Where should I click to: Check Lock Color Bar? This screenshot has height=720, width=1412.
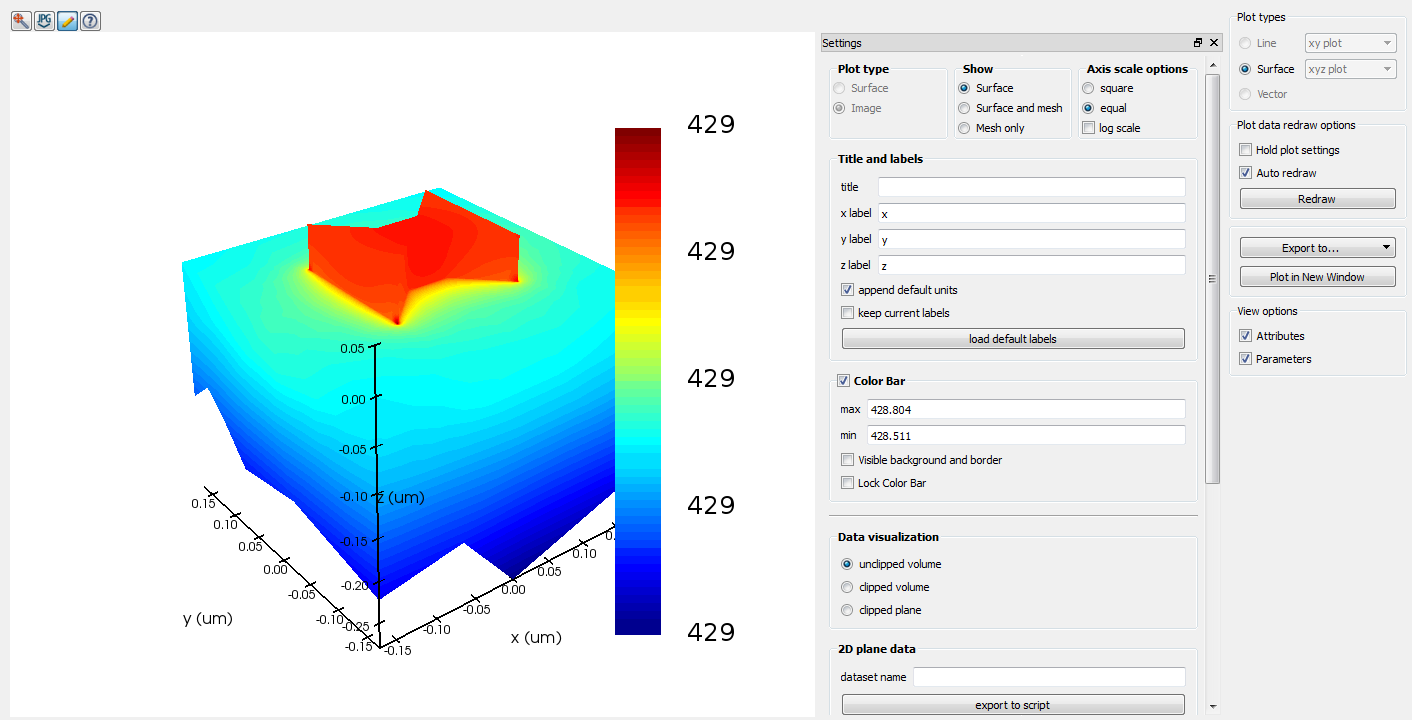point(847,482)
